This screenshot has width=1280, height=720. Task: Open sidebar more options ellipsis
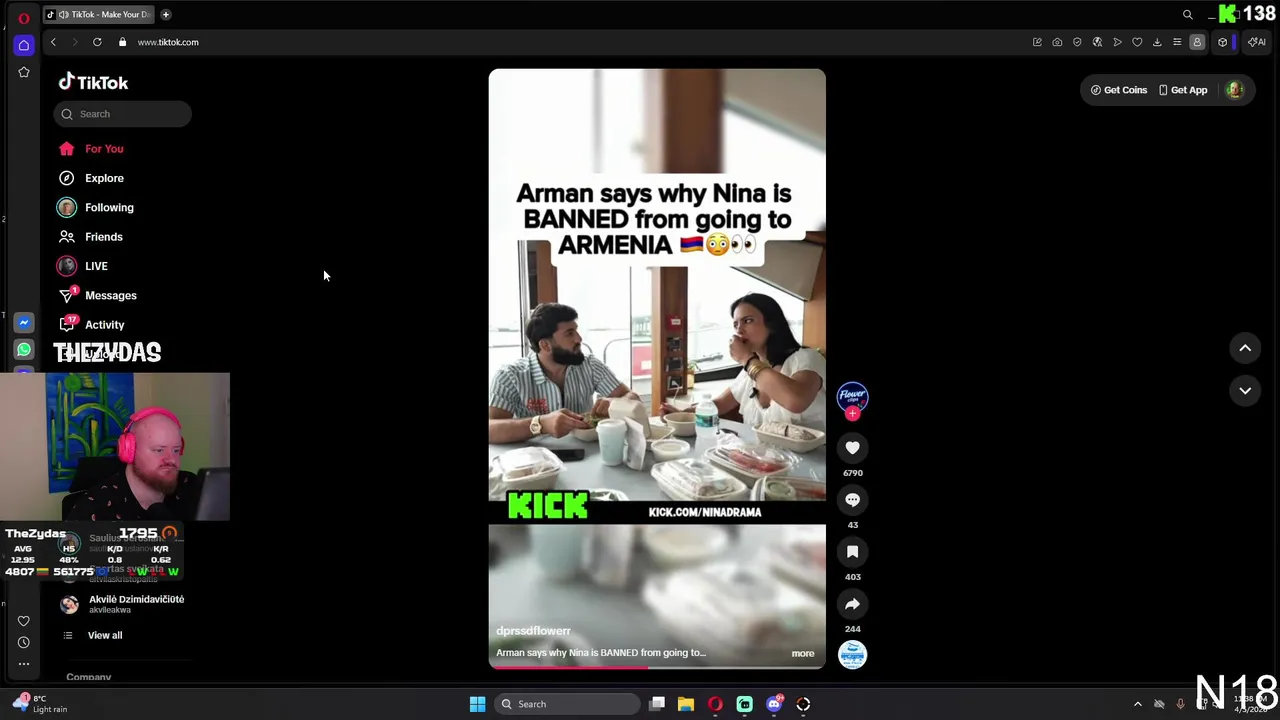(x=24, y=664)
